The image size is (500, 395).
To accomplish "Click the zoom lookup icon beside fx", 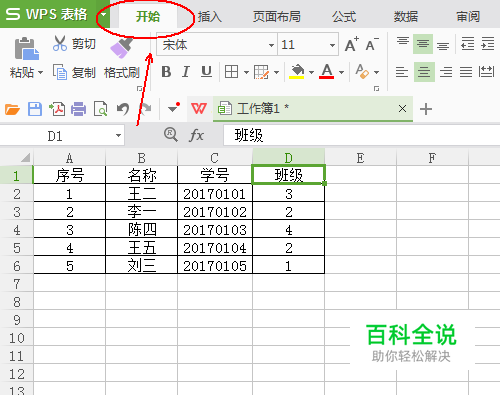I will point(171,135).
